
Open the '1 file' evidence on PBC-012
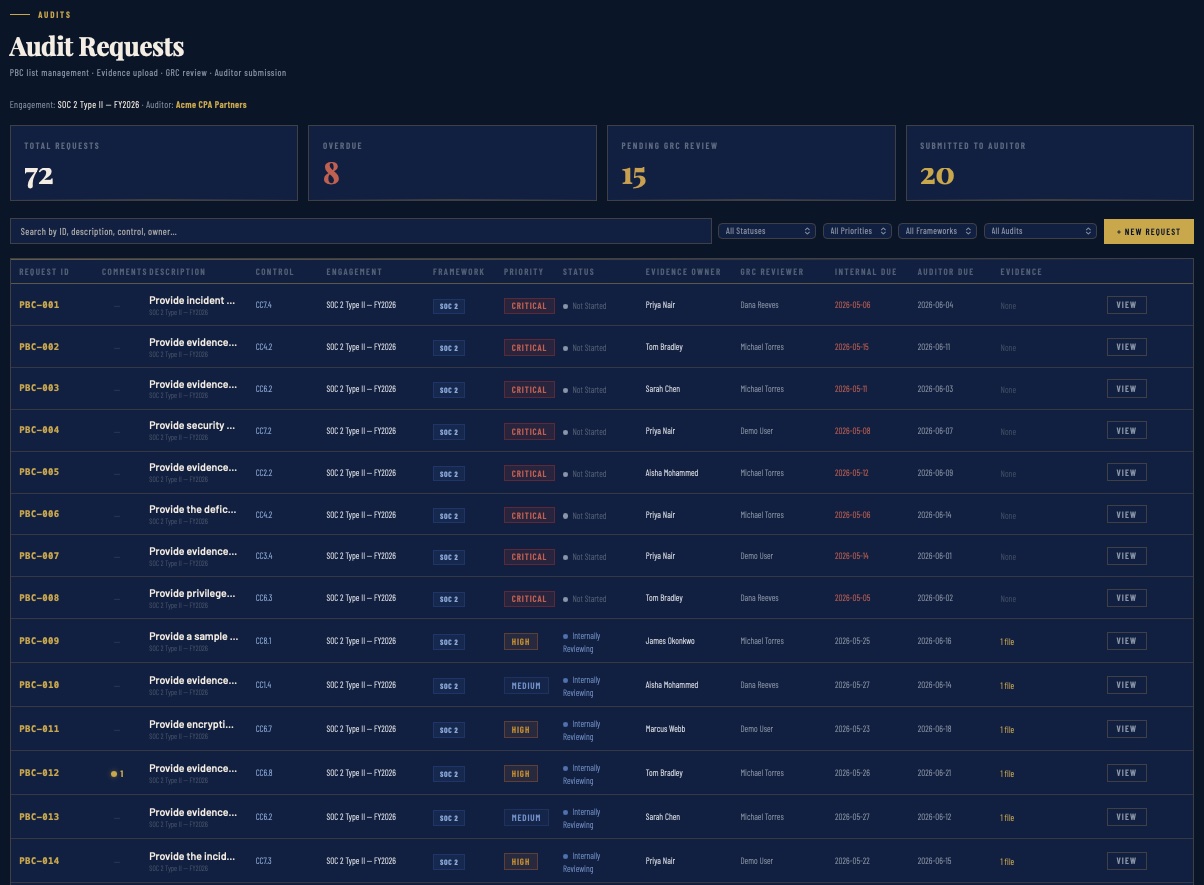[x=1007, y=774]
